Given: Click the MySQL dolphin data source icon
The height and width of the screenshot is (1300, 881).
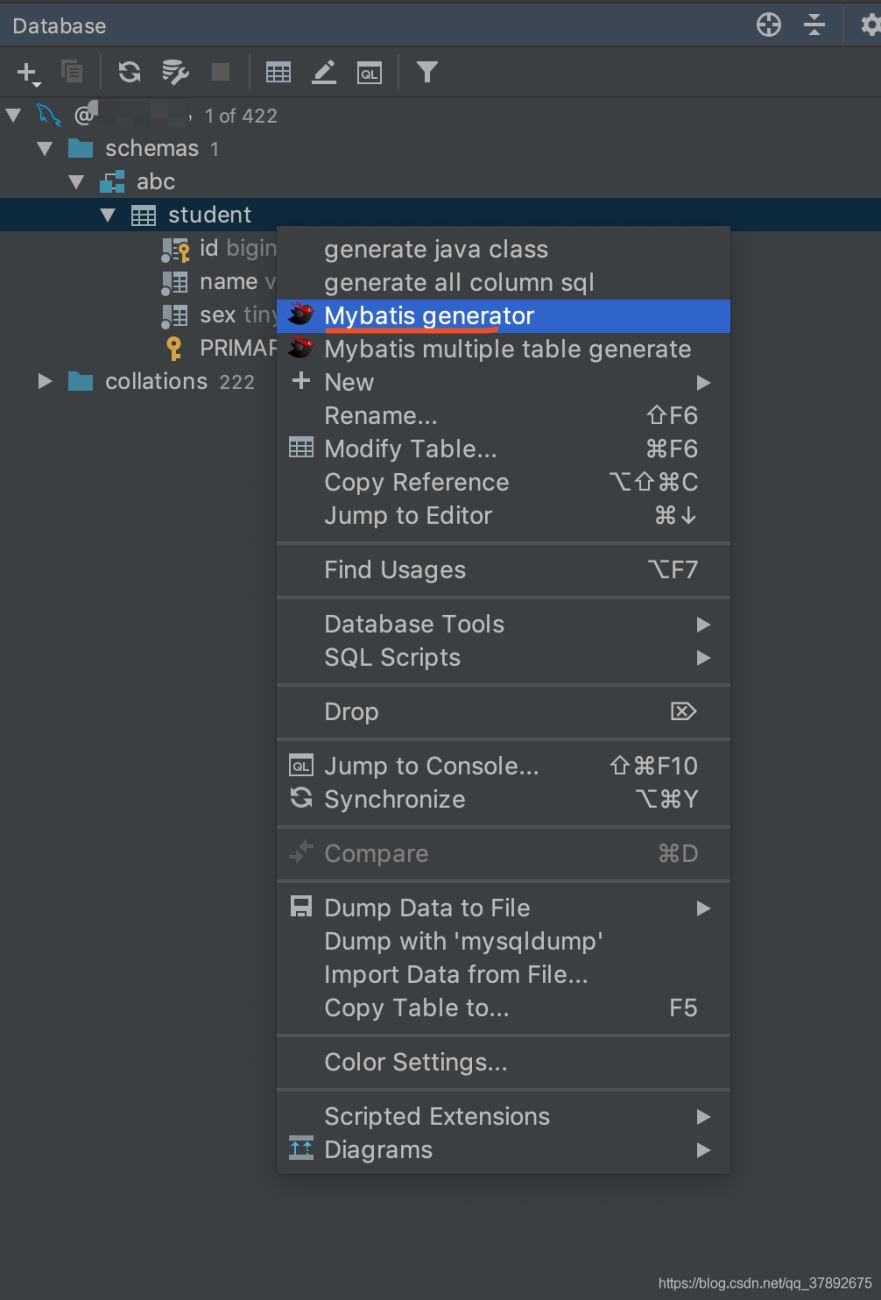Looking at the screenshot, I should pos(49,115).
